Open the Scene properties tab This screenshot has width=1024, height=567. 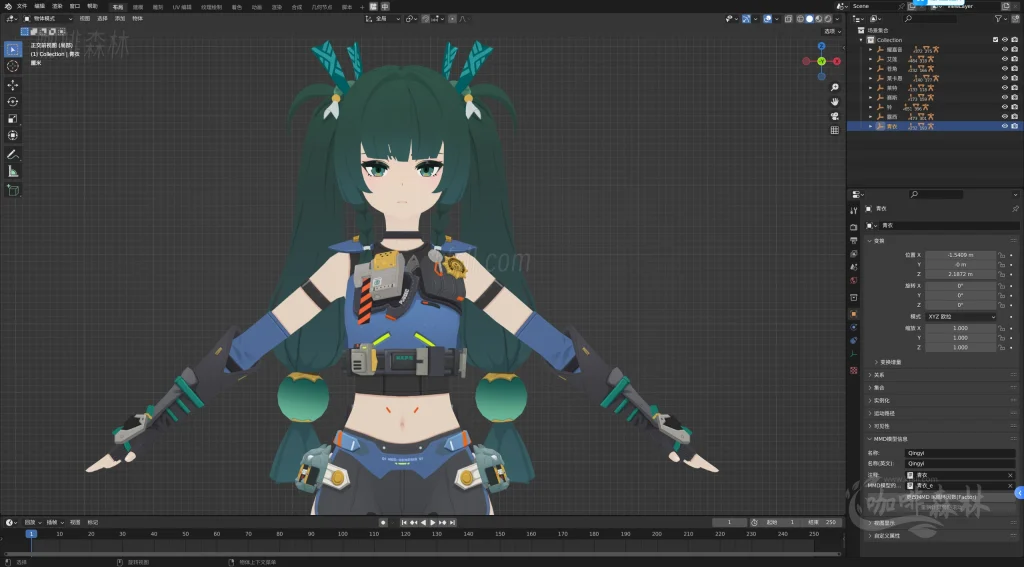[x=854, y=267]
